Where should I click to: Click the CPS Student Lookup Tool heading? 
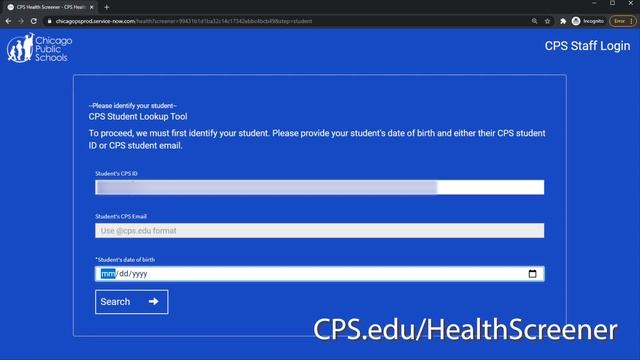point(138,116)
